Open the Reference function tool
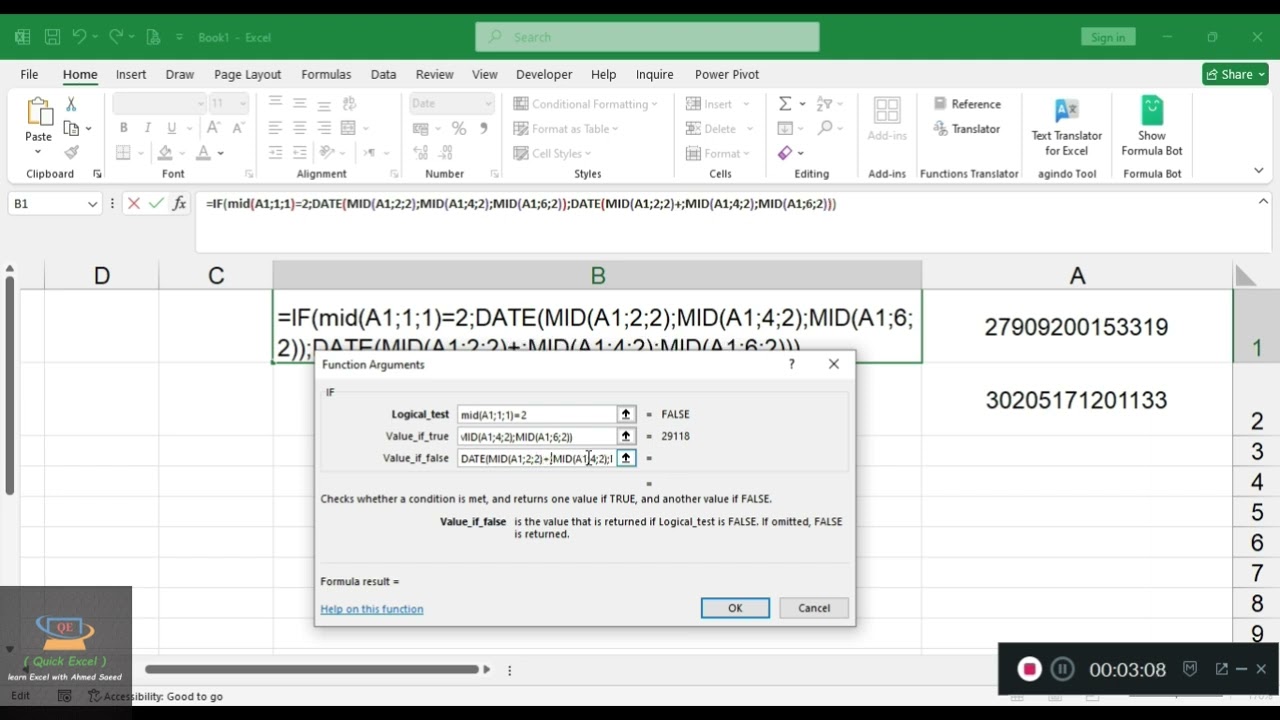Image resolution: width=1280 pixels, height=720 pixels. coord(967,104)
